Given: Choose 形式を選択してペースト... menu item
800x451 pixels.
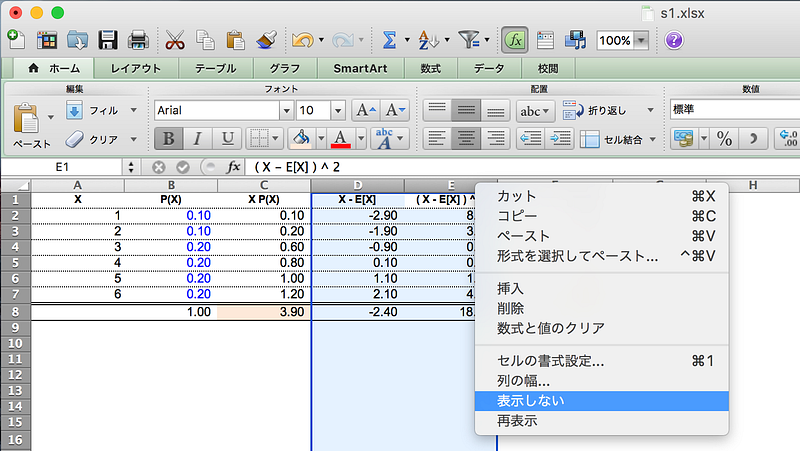Looking at the screenshot, I should click(x=602, y=256).
